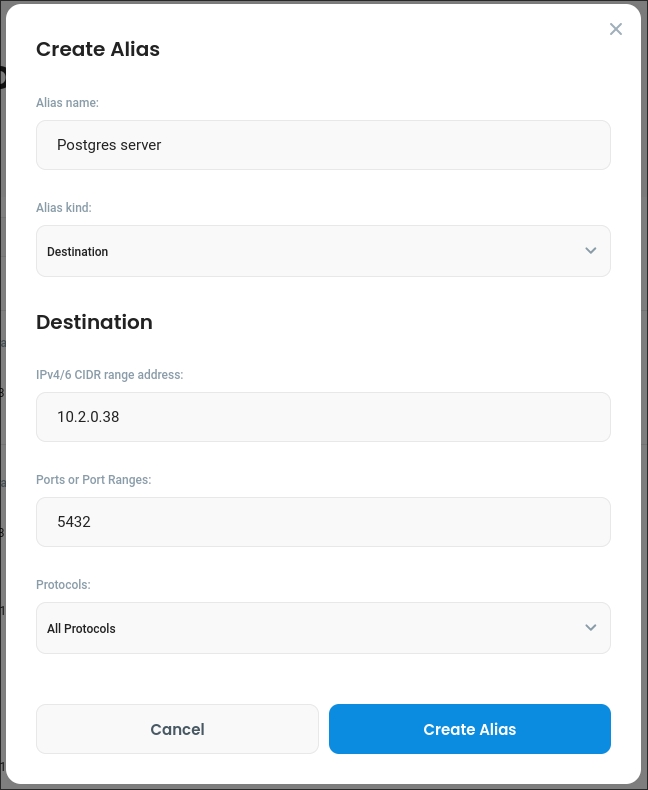This screenshot has width=648, height=790.
Task: Click the "Destination" section heading
Action: 94,322
